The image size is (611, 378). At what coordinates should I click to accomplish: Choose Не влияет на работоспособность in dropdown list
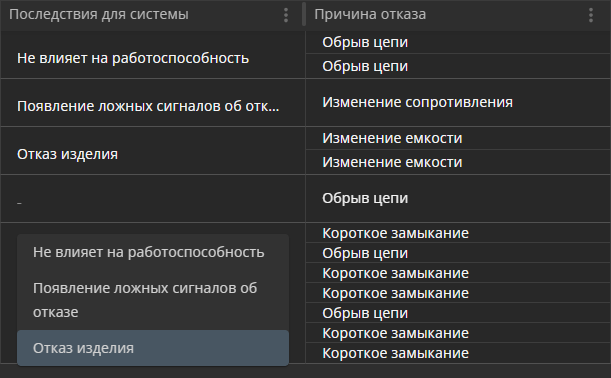click(153, 252)
